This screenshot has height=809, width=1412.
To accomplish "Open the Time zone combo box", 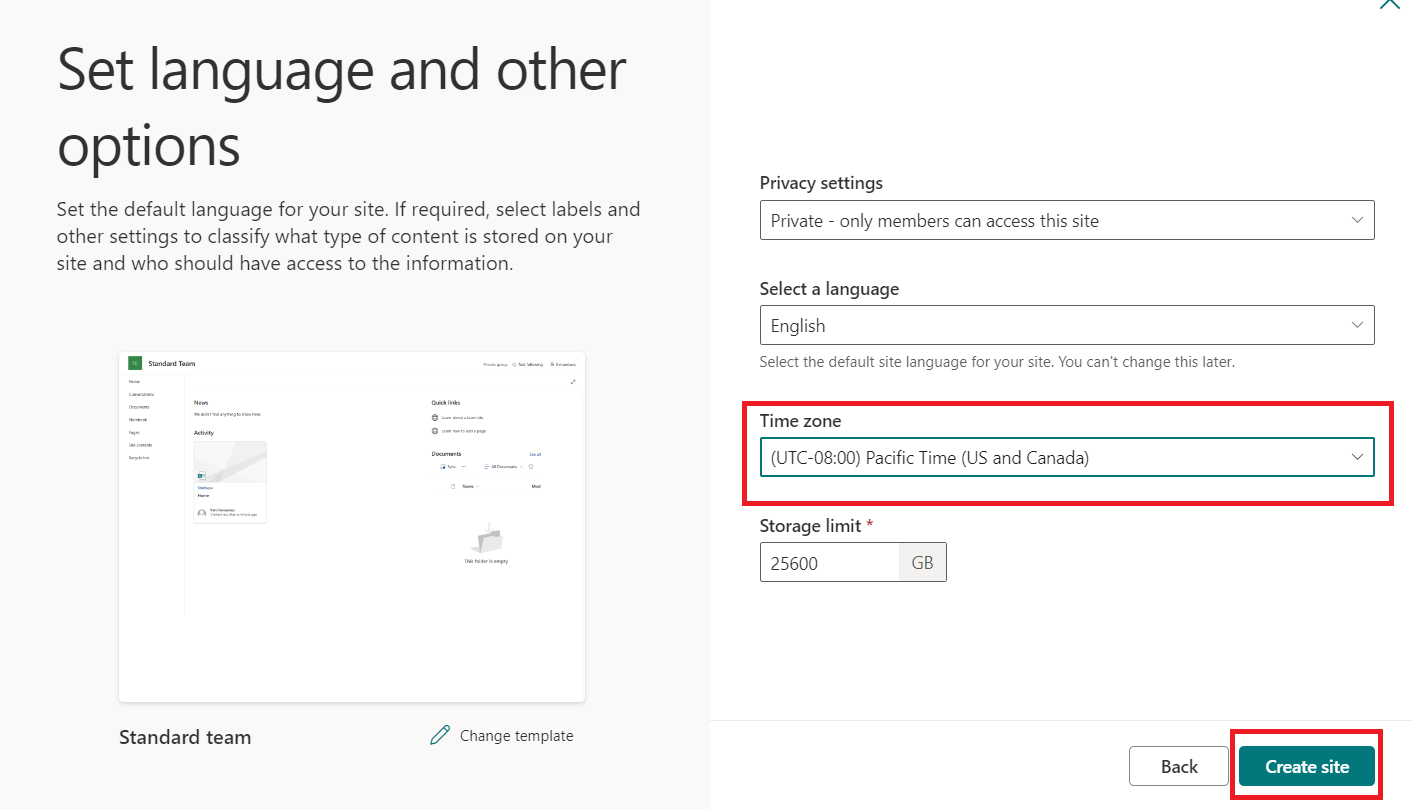I will point(1067,457).
